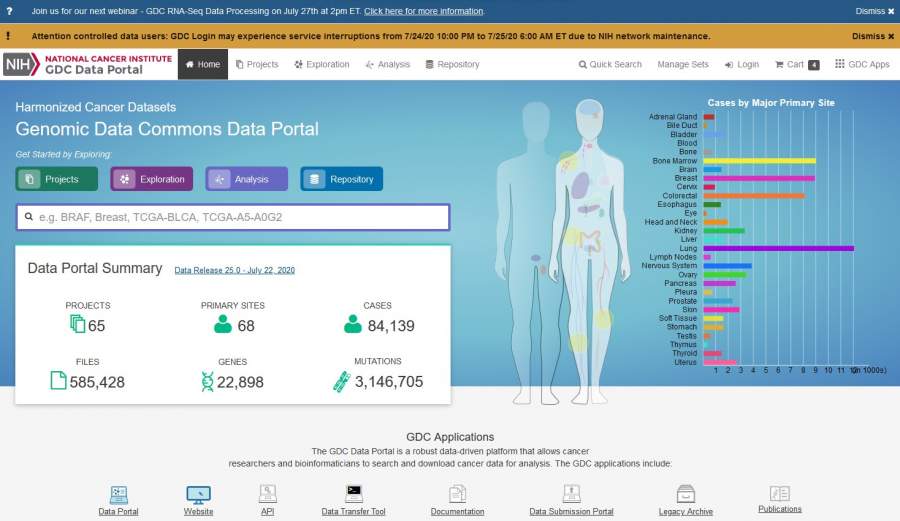Click the blue Repository button
The width and height of the screenshot is (900, 521).
[342, 179]
